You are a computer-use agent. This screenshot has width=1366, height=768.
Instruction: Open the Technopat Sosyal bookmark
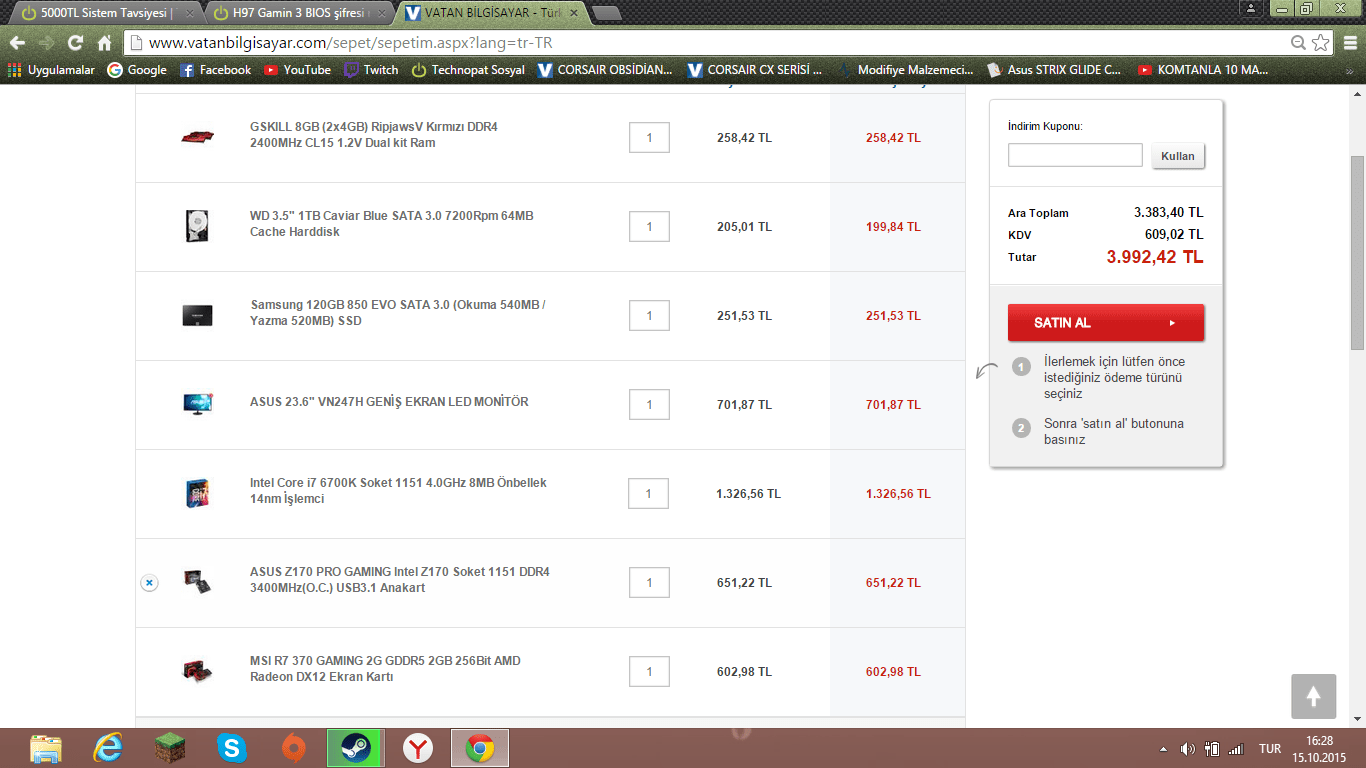[x=468, y=70]
